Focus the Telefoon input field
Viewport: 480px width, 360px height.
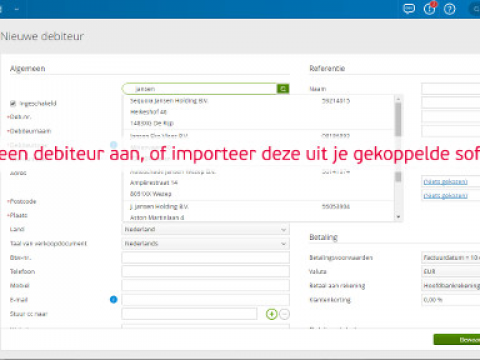205,272
